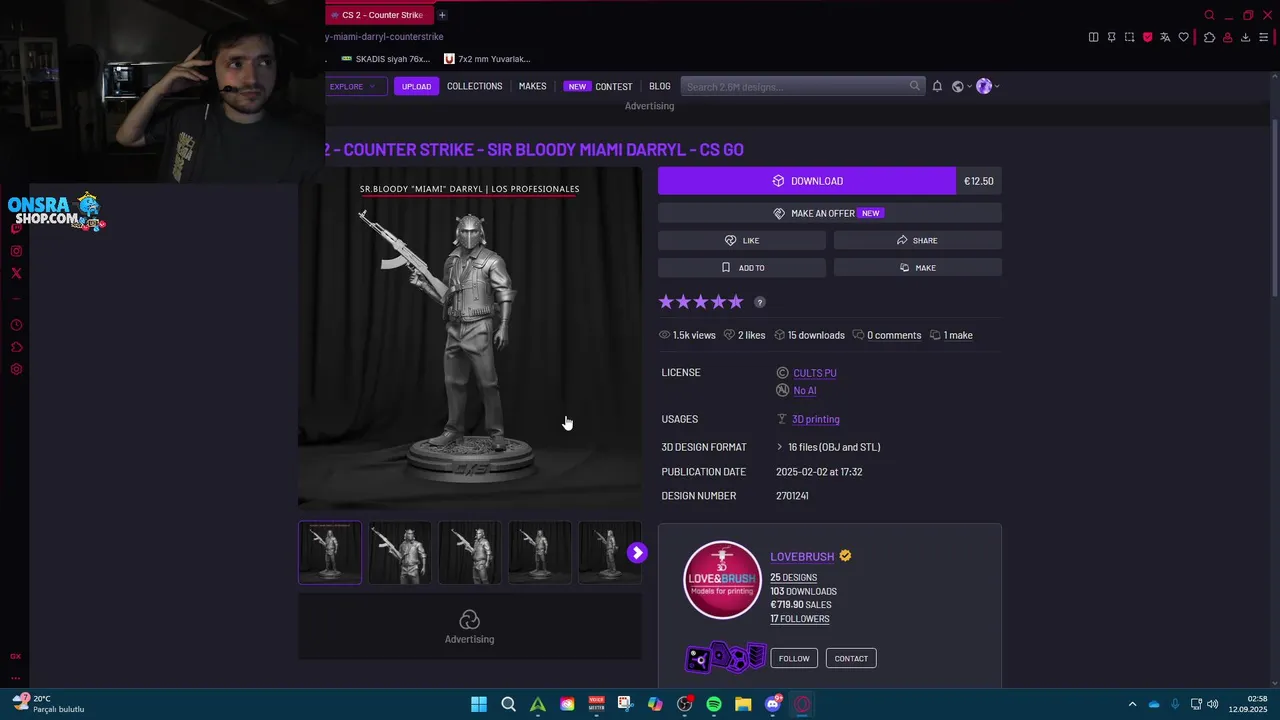Click the notifications bell icon on Cults

[937, 86]
